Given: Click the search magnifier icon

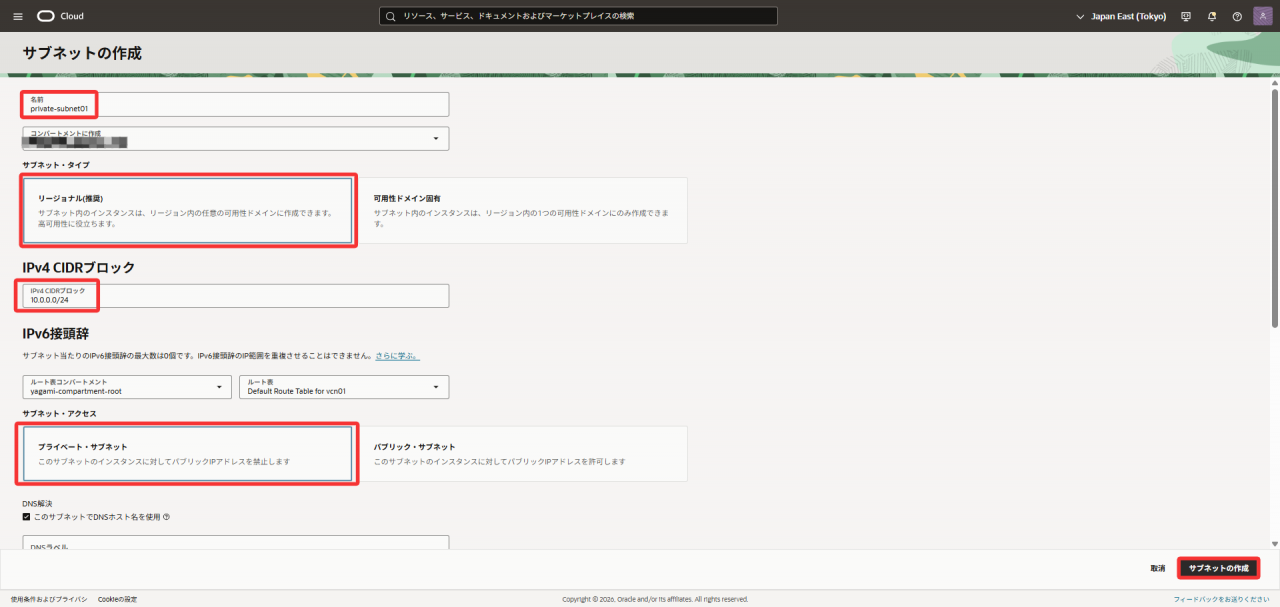Looking at the screenshot, I should (x=391, y=16).
